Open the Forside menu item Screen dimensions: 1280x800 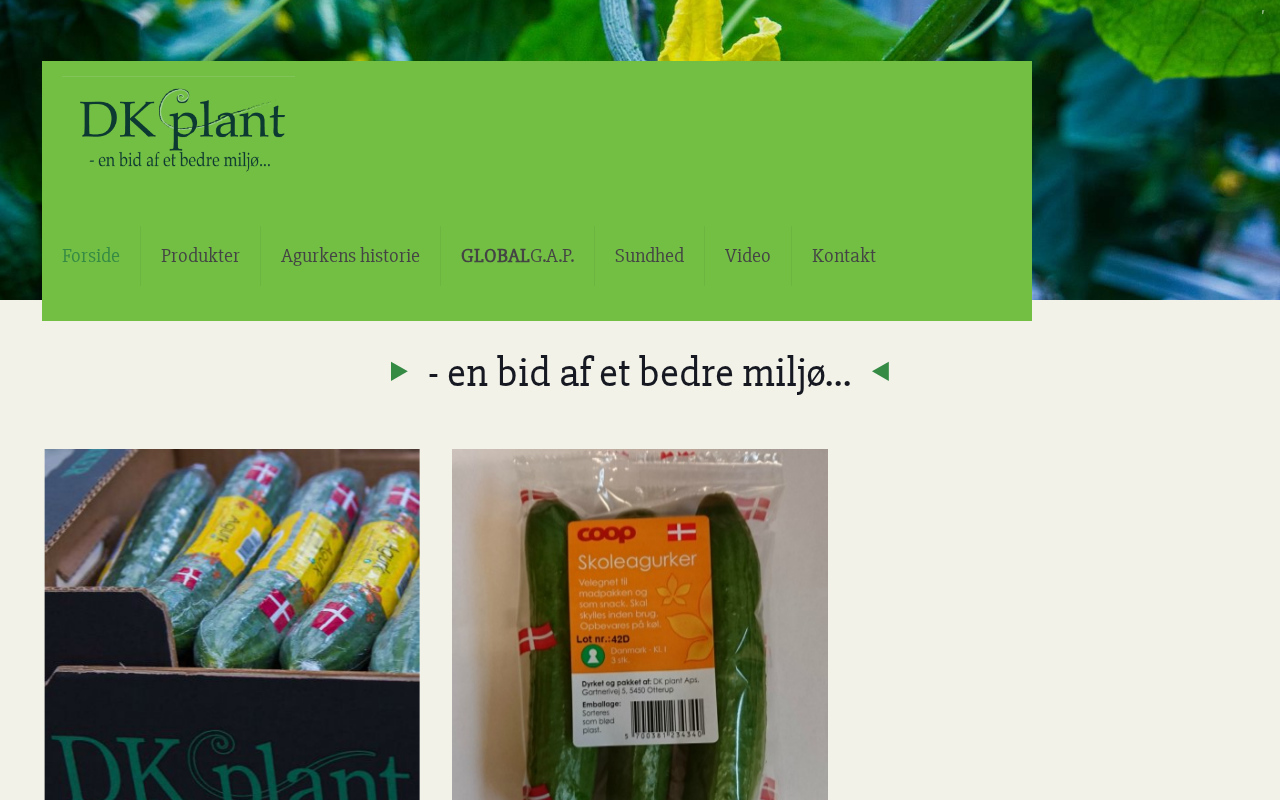[91, 256]
